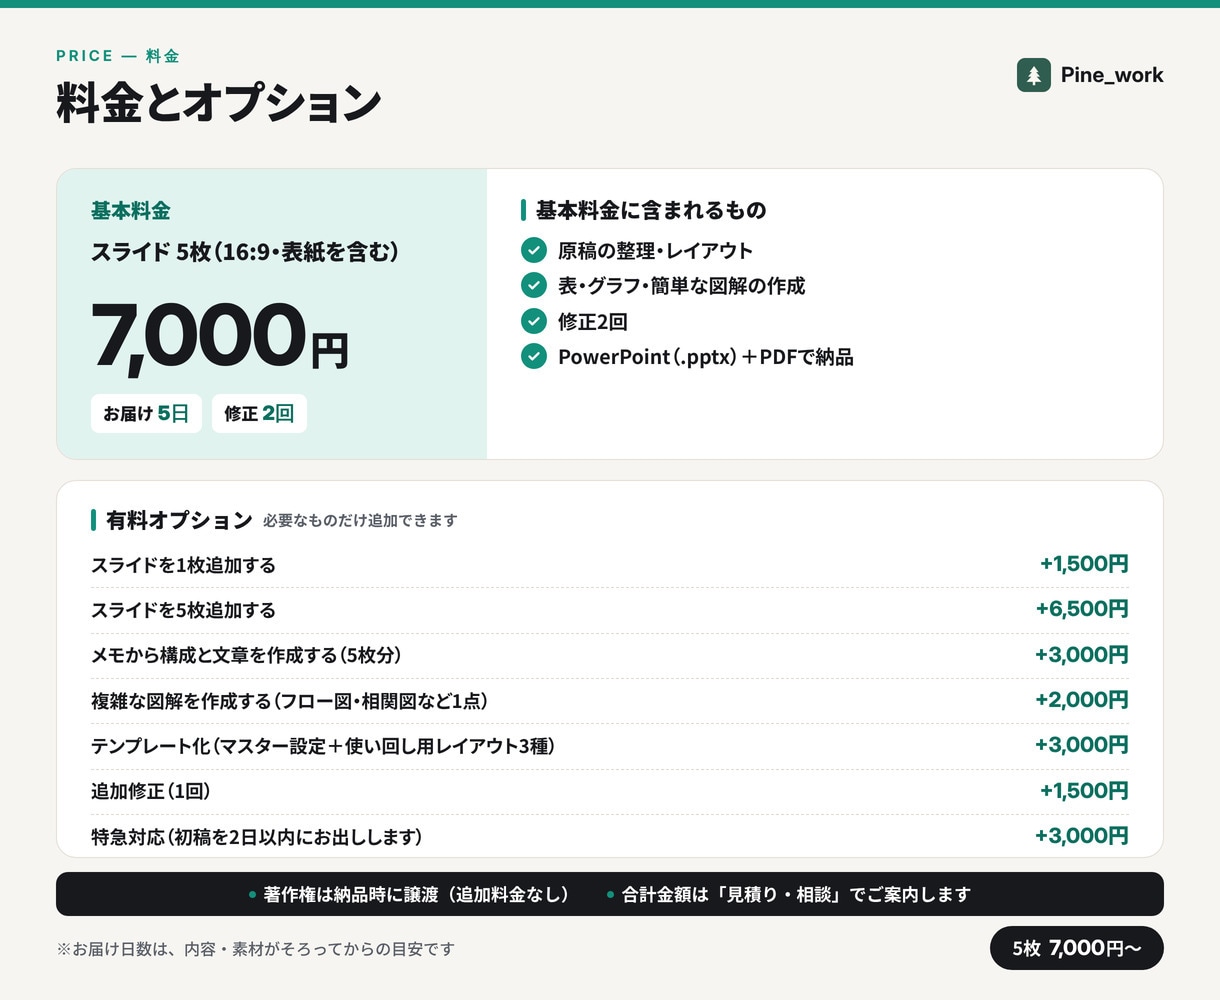
Task: Click the 表・グラフ・簡単な図解の作成 item
Action: [681, 285]
